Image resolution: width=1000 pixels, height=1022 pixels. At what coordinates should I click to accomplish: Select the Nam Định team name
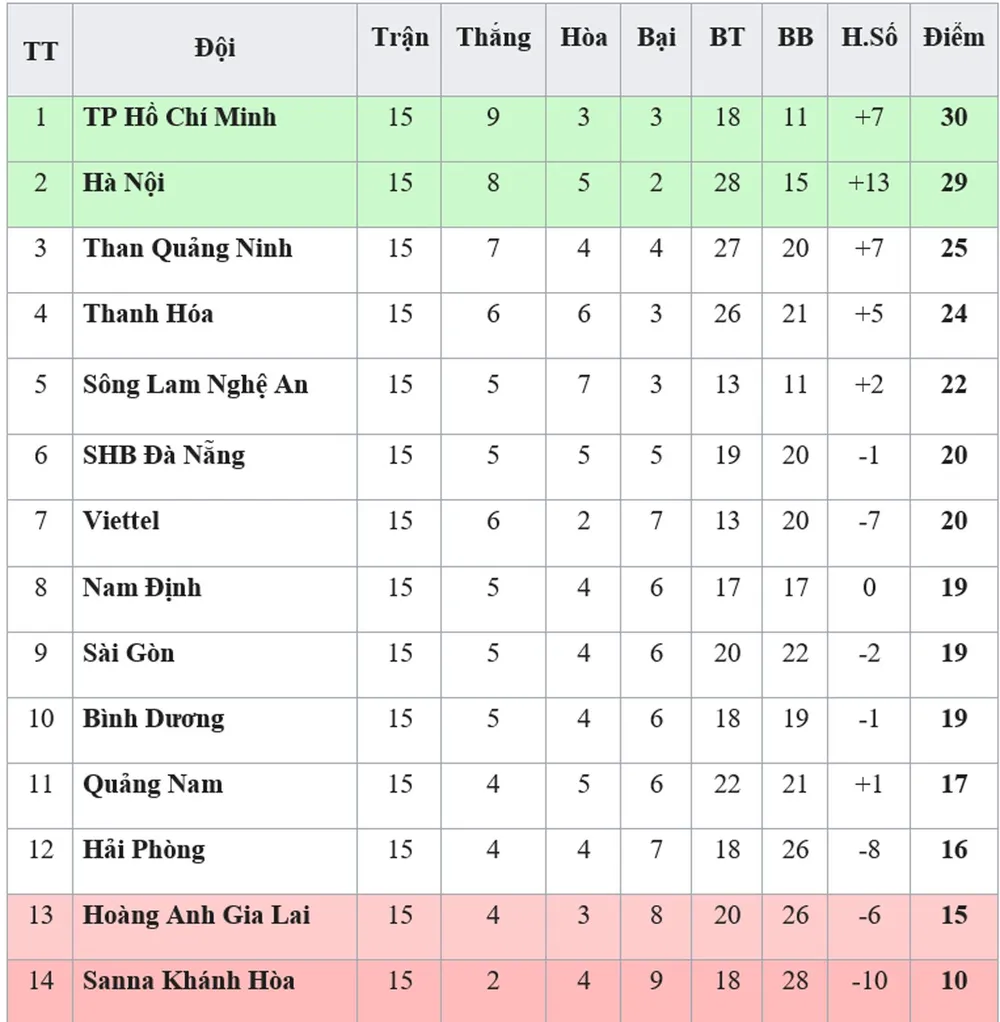(141, 587)
